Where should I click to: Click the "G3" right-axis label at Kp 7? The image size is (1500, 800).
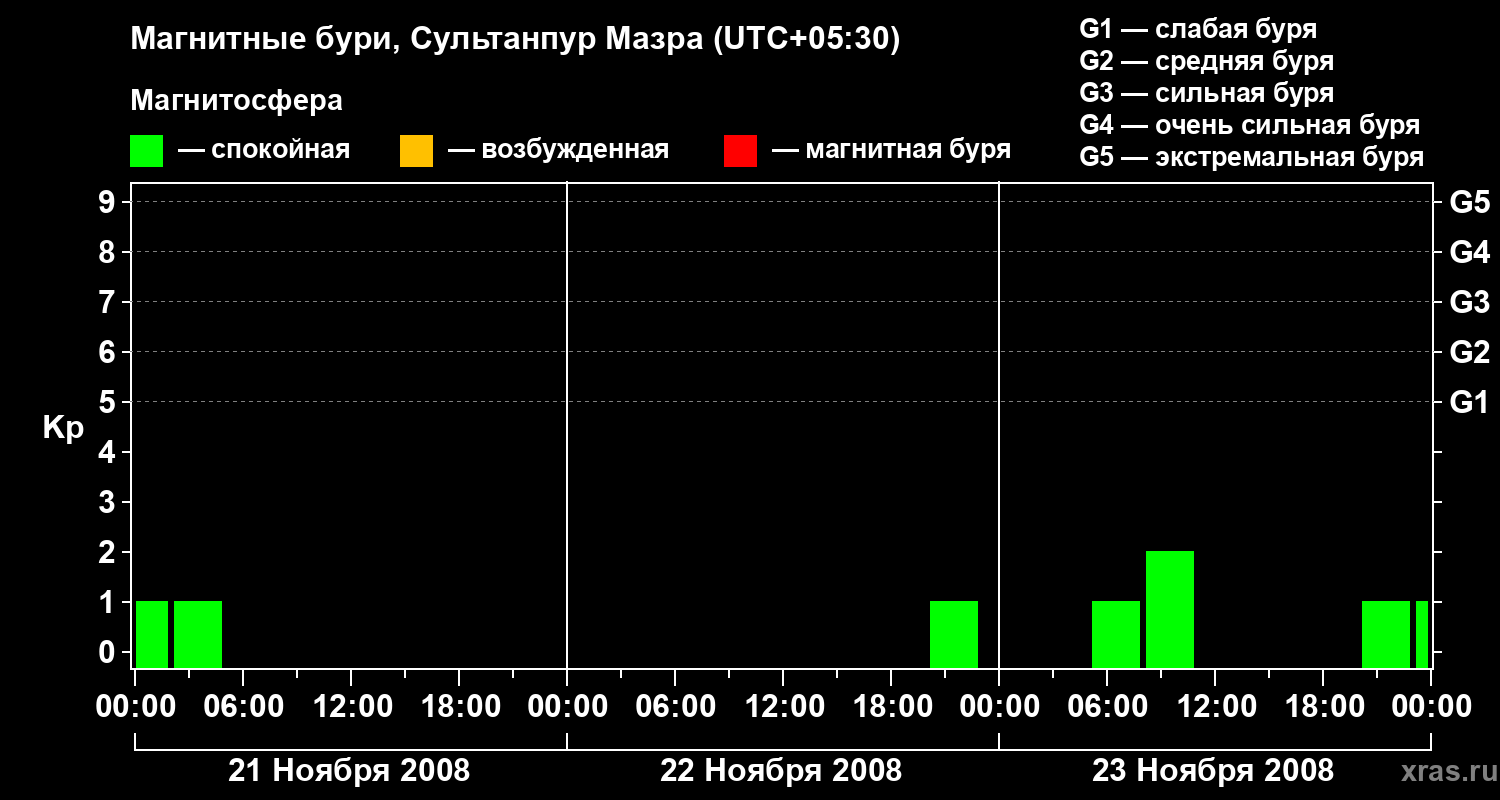pos(1470,302)
